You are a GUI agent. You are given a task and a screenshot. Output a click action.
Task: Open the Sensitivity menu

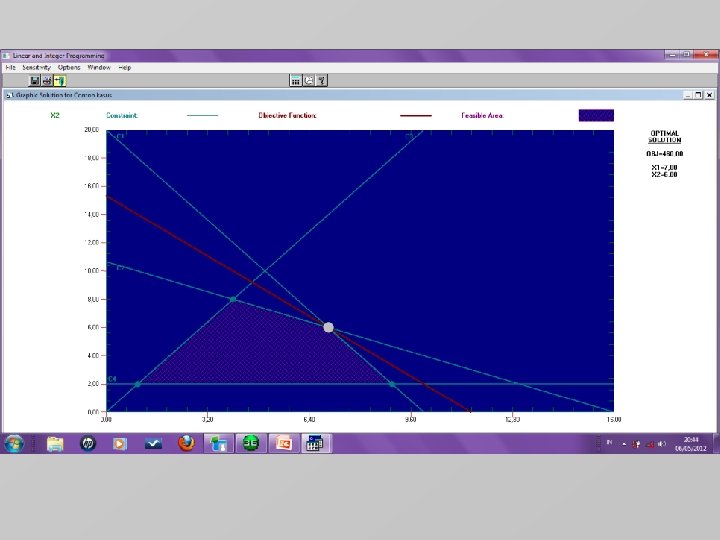pos(37,68)
